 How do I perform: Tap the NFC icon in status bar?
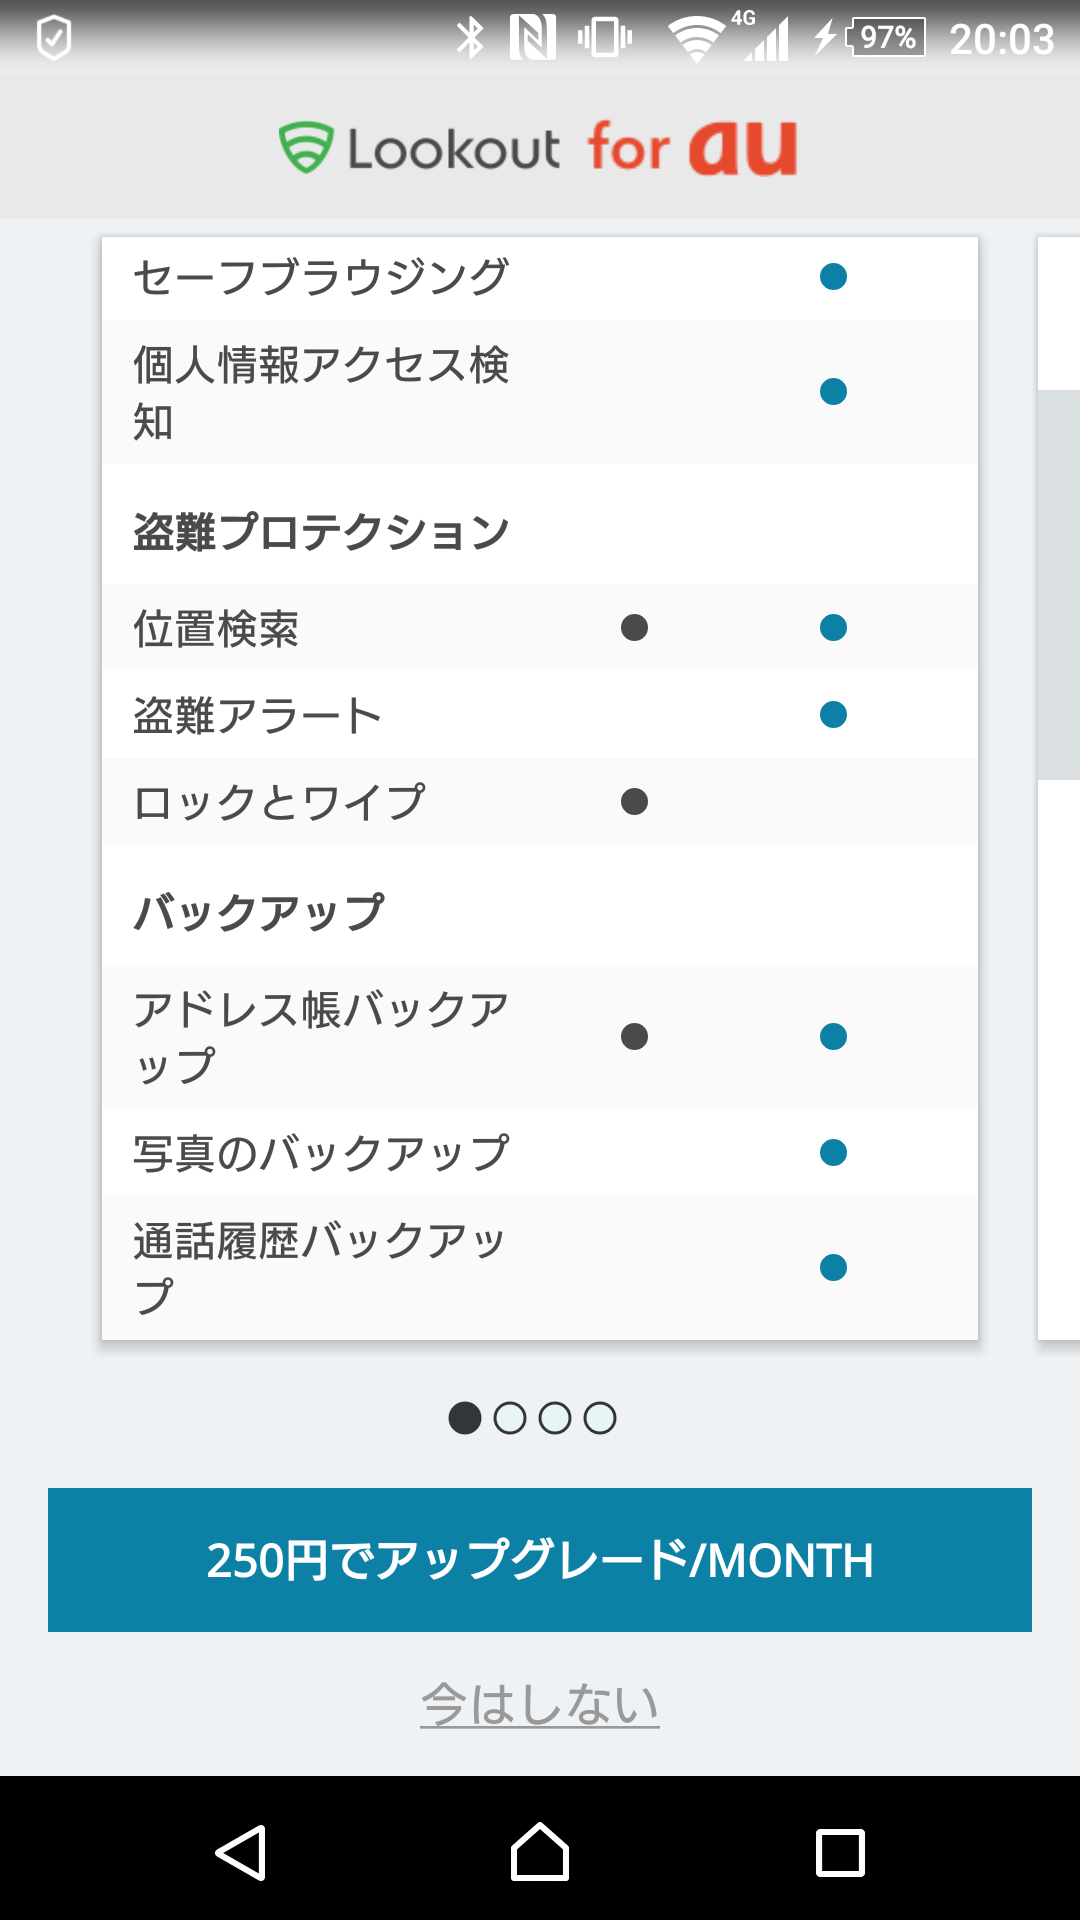[x=533, y=39]
